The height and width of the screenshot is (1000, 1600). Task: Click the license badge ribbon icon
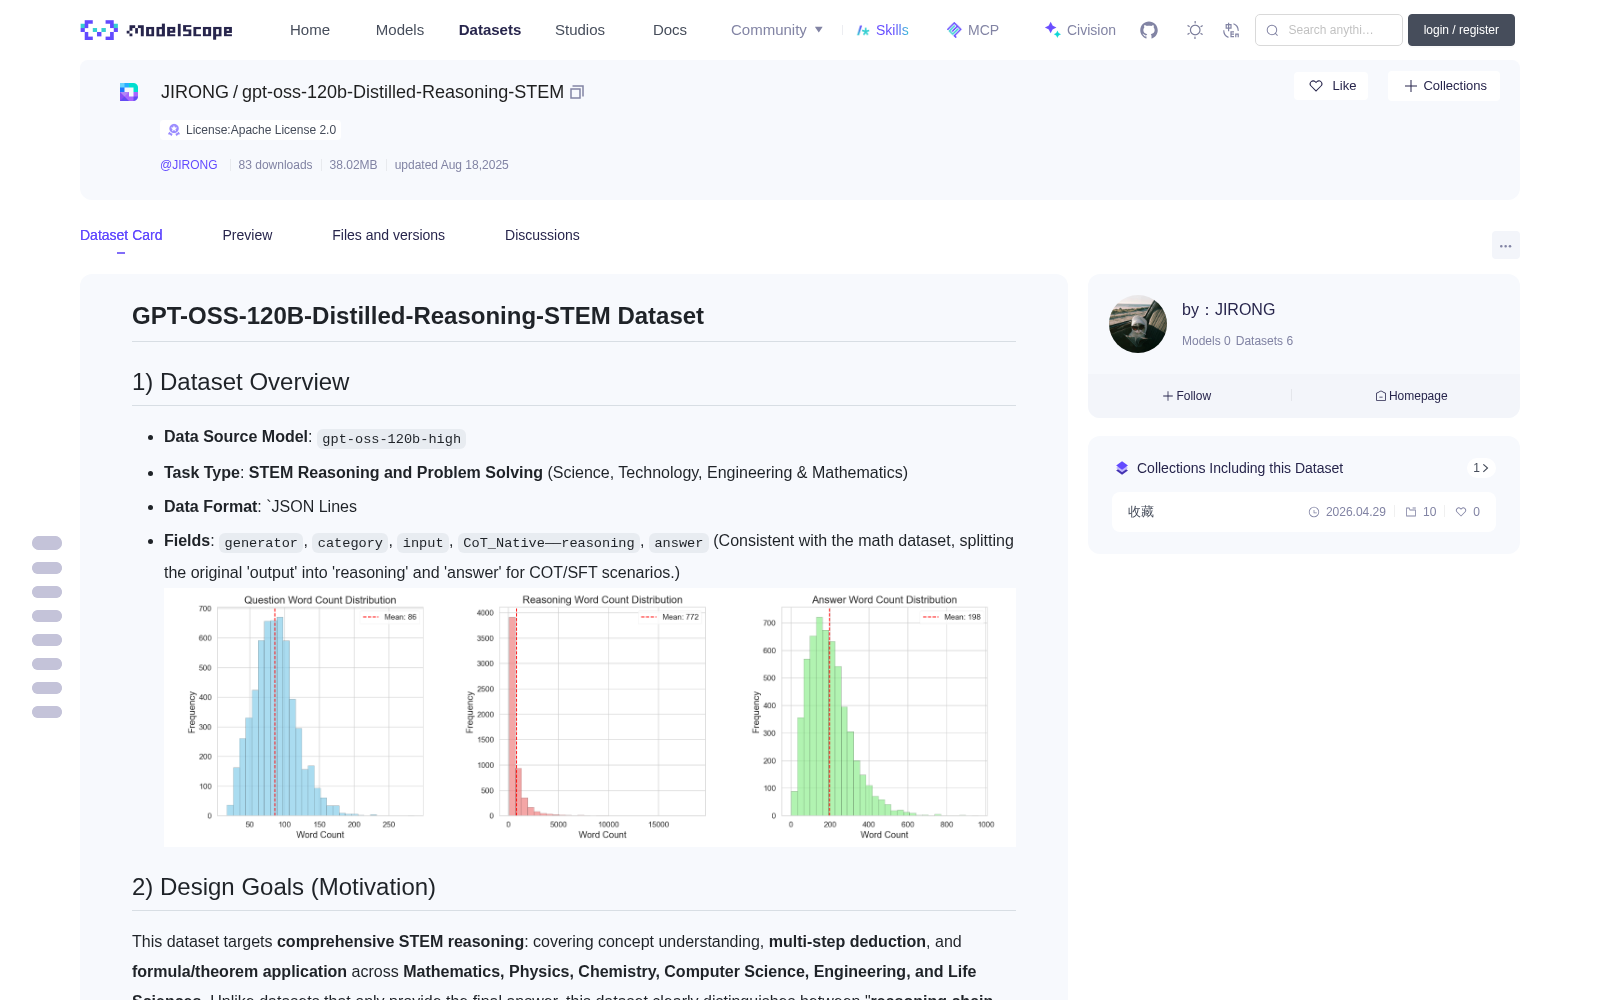pyautogui.click(x=174, y=130)
